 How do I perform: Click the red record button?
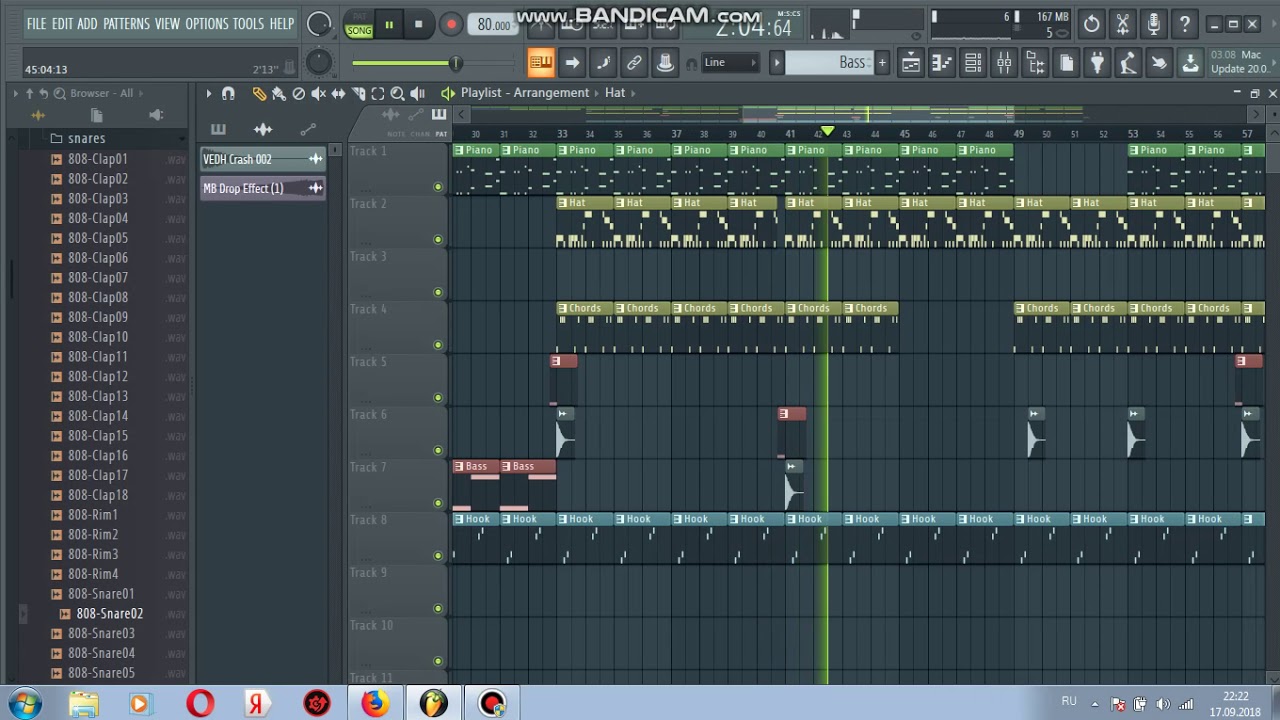tap(451, 24)
